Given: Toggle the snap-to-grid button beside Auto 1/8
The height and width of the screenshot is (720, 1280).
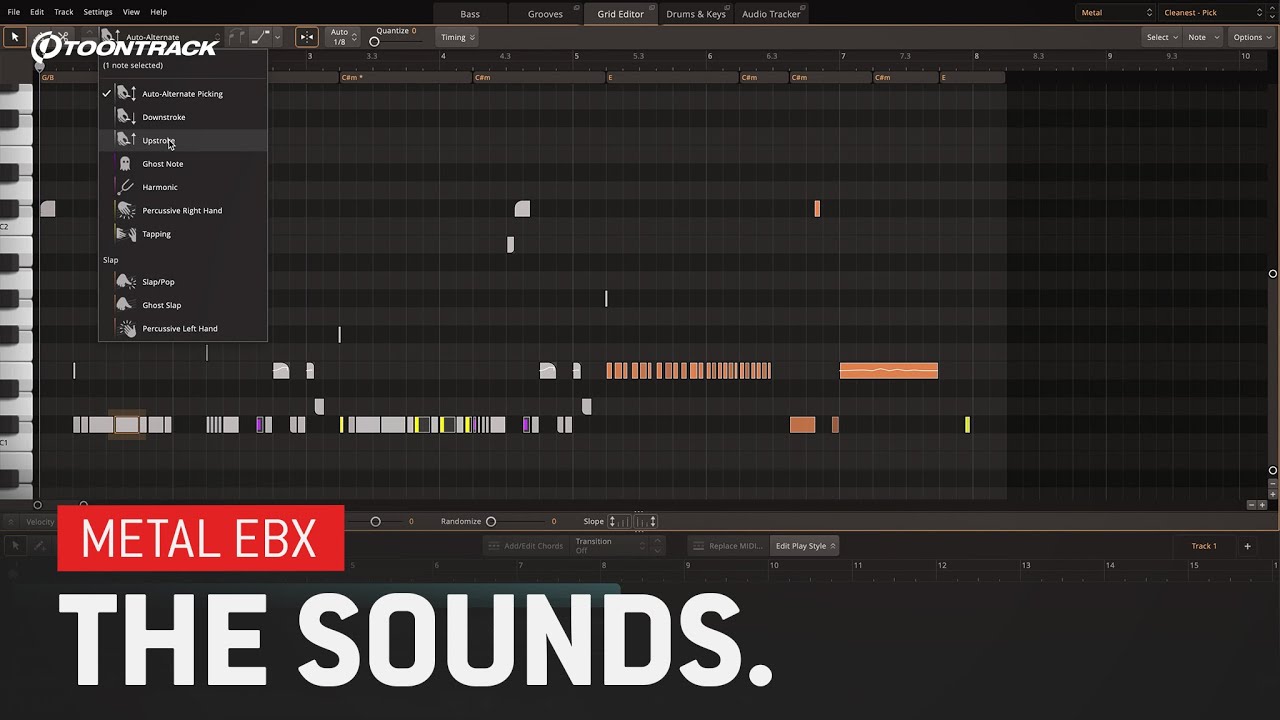Looking at the screenshot, I should 307,37.
